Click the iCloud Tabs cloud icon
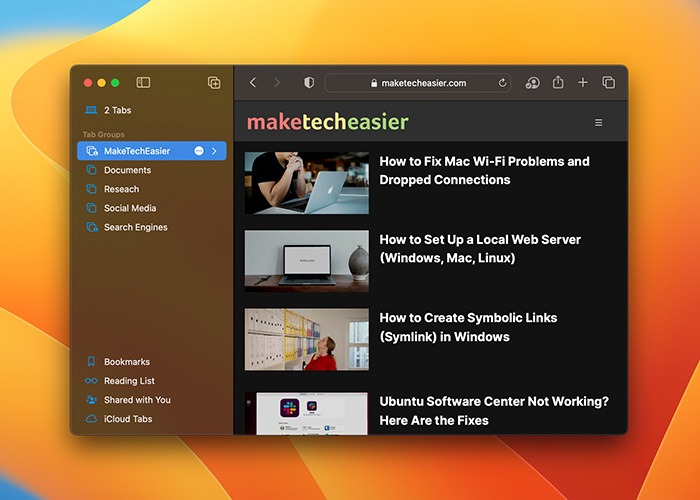This screenshot has height=500, width=700. (91, 419)
